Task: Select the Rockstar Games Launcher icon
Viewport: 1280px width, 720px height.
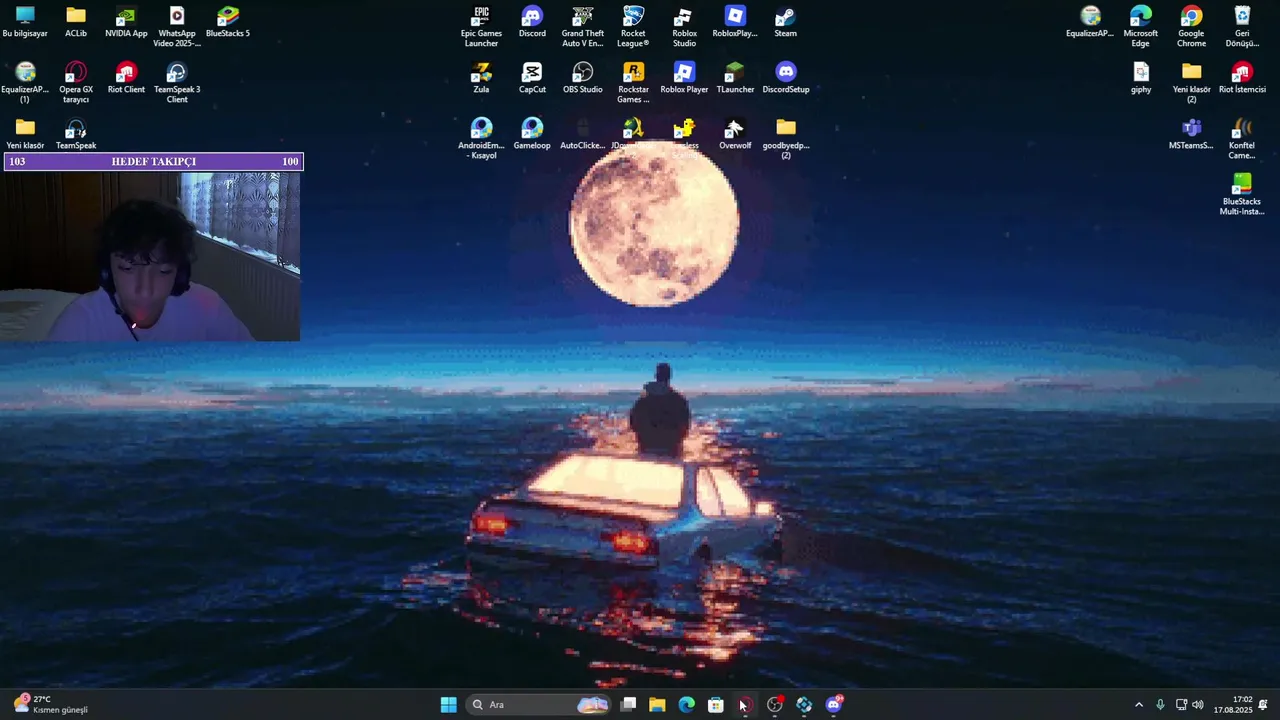Action: click(633, 83)
